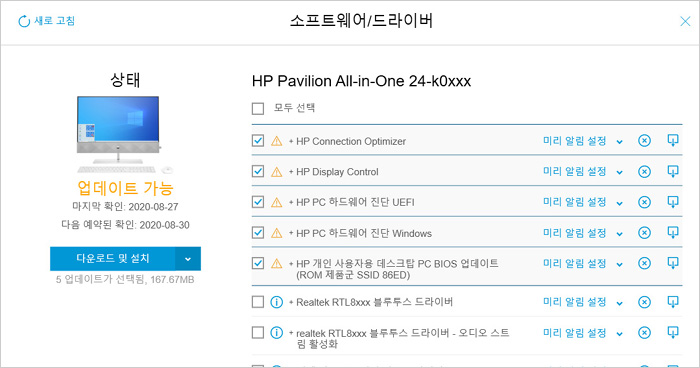Click the install icon for HP Display Control
The height and width of the screenshot is (368, 700).
[673, 171]
